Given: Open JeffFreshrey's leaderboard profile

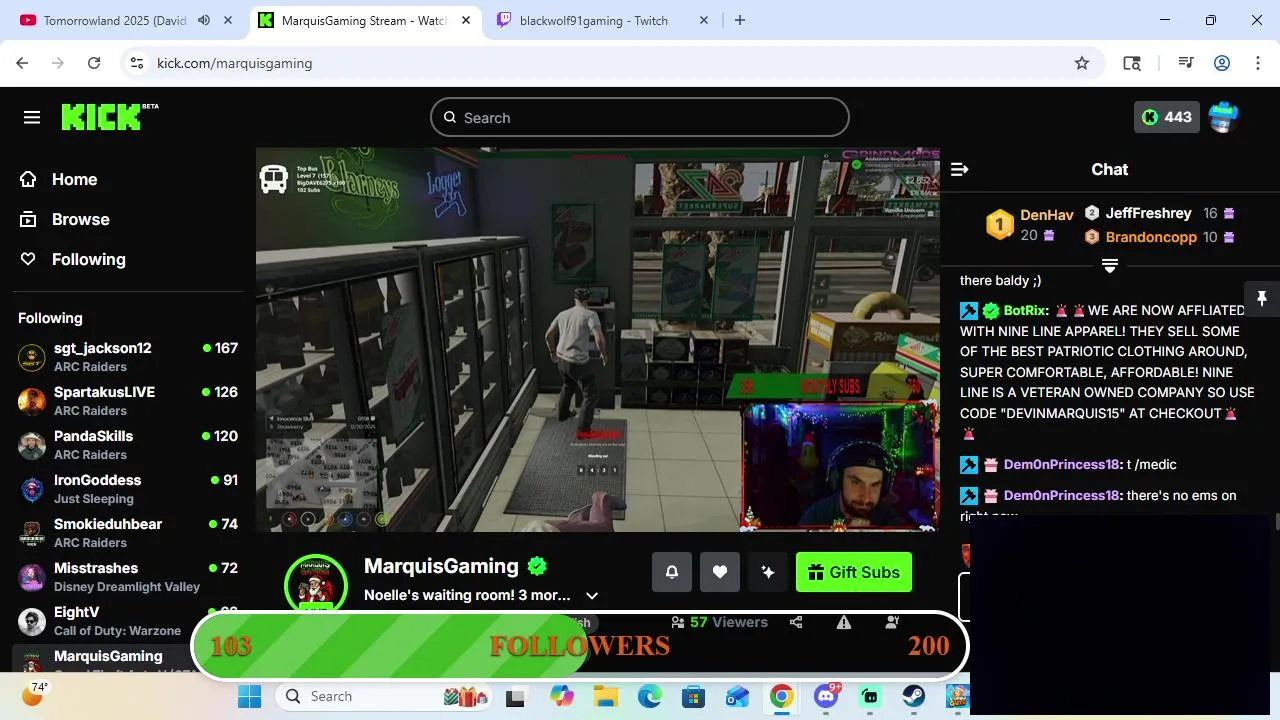Looking at the screenshot, I should (x=1148, y=213).
